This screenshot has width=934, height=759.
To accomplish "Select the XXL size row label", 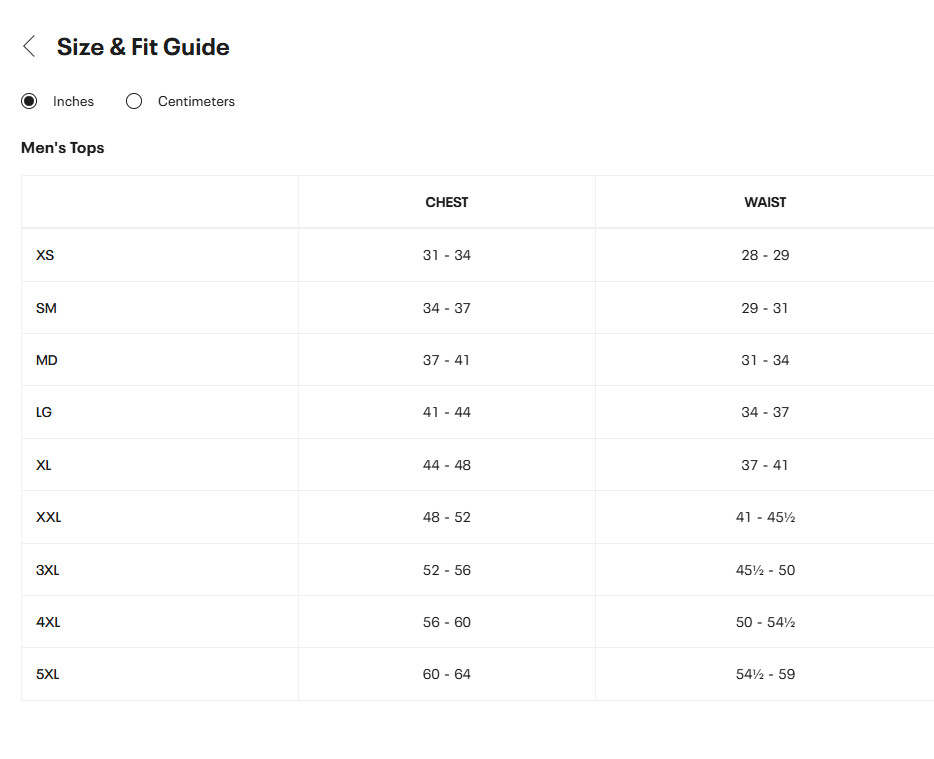I will tap(49, 518).
